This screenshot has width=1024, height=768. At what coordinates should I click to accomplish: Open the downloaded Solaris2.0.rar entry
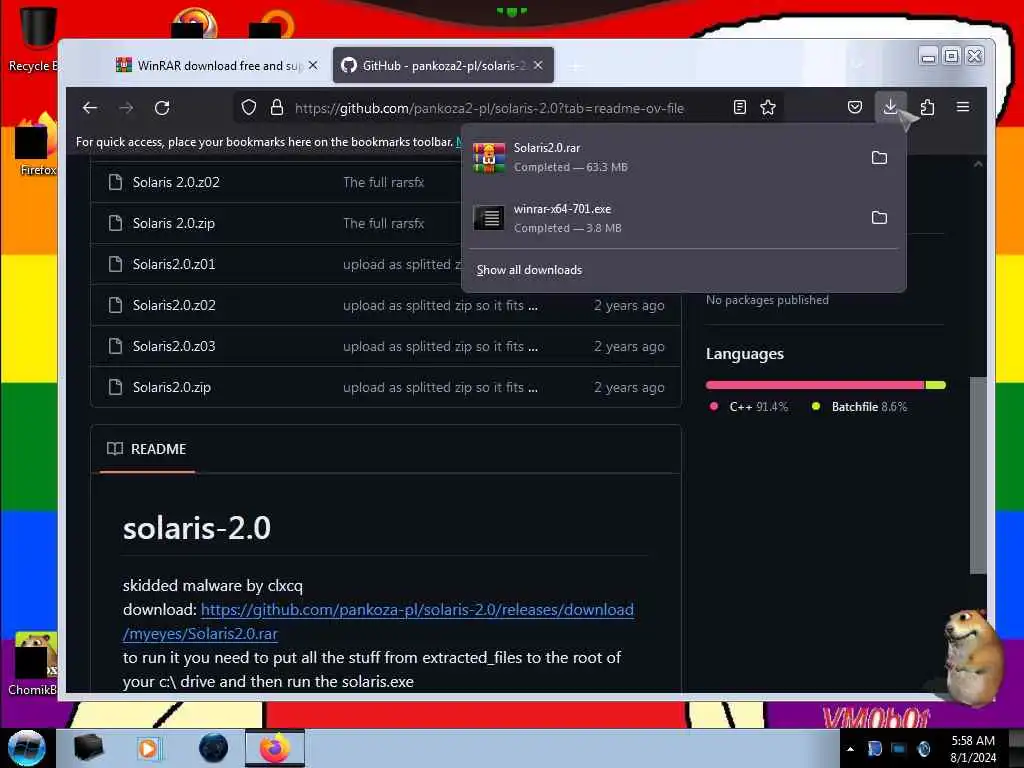(661, 157)
